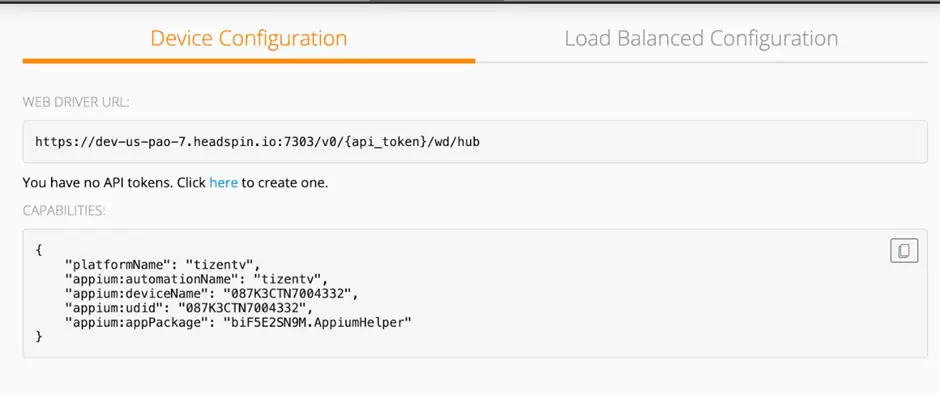940x393 pixels.
Task: Open the Load Balanced Configuration tab
Action: 701,38
